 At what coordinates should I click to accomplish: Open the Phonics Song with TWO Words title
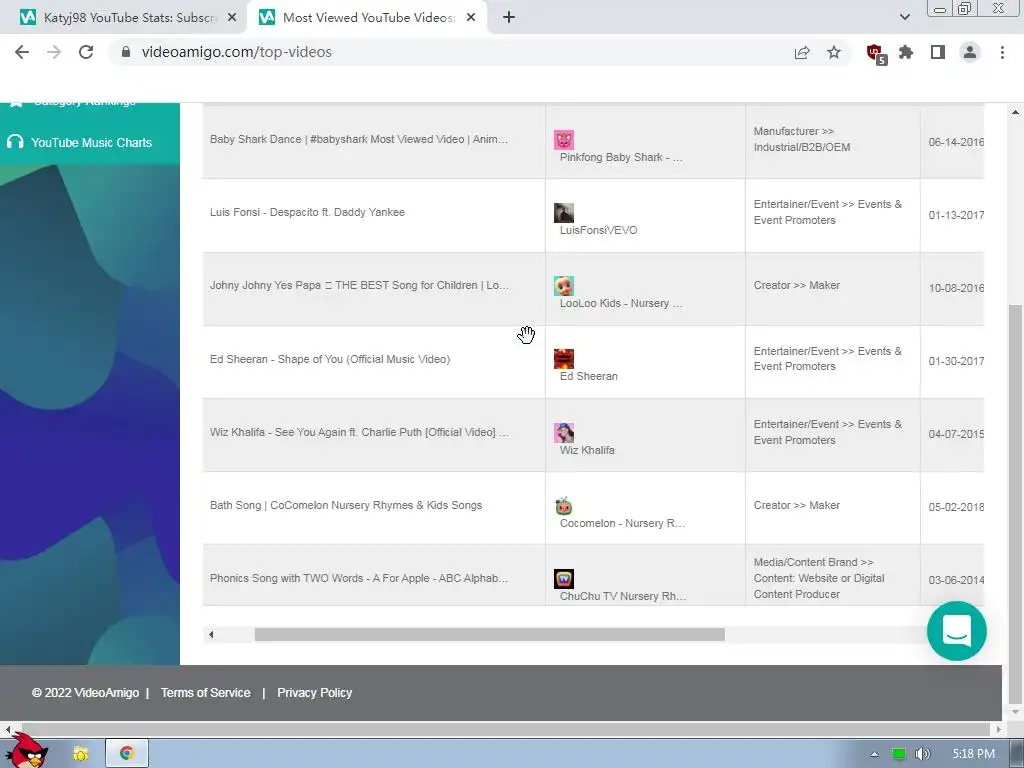tap(359, 579)
